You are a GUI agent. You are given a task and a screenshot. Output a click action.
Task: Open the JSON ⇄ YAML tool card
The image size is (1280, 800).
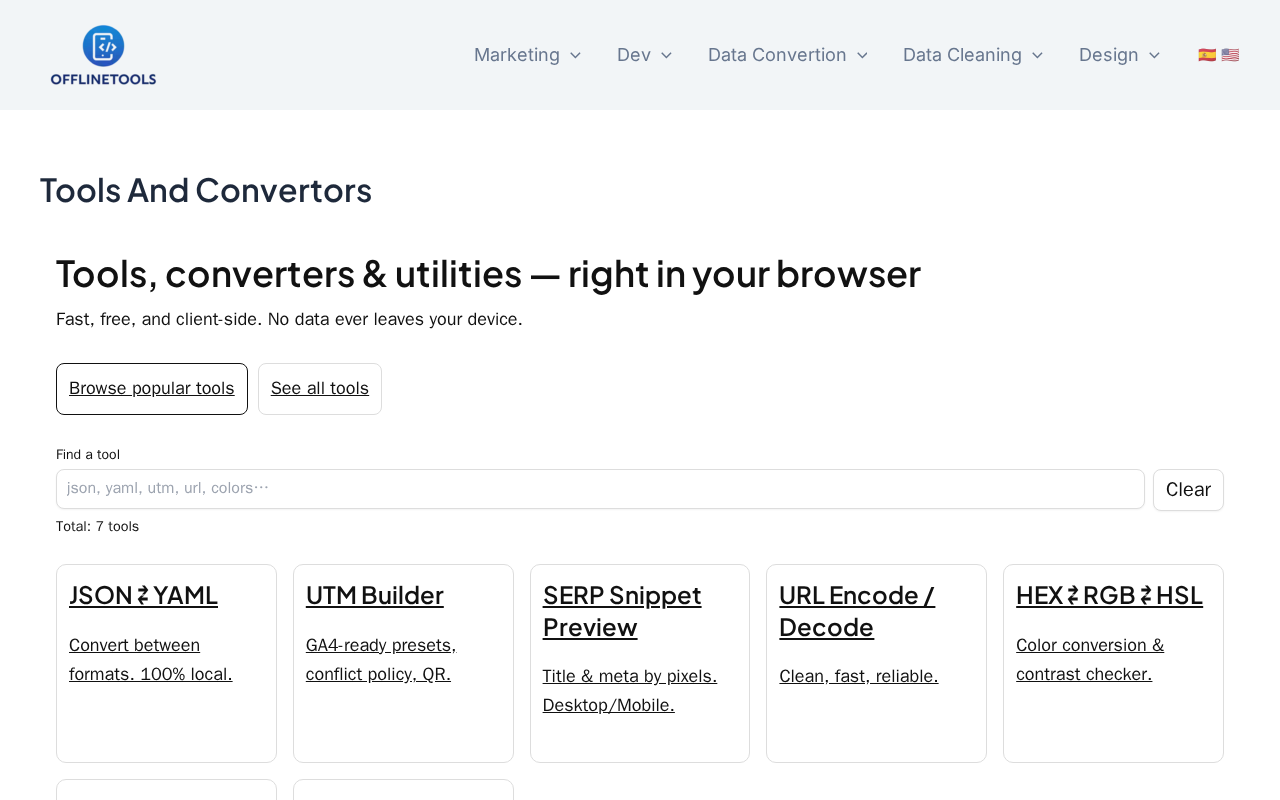click(143, 595)
